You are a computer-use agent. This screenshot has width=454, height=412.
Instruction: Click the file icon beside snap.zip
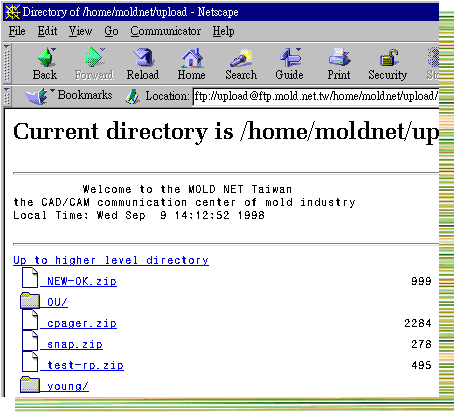click(30, 341)
